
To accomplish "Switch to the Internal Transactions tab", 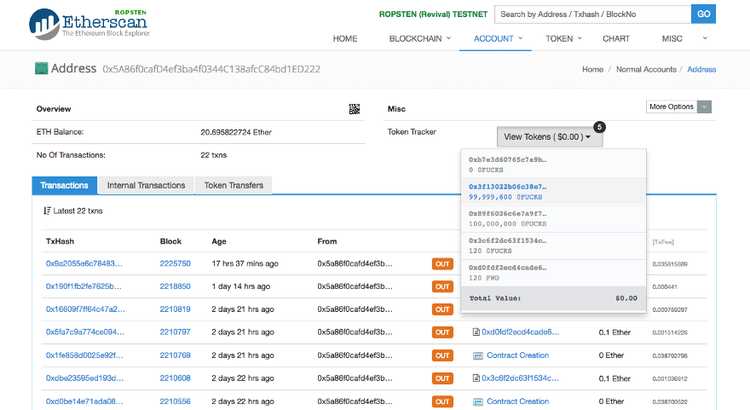I will tap(148, 185).
